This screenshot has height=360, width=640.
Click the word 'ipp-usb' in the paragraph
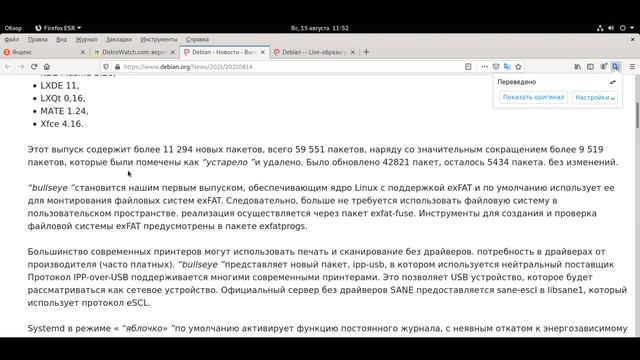tap(369, 264)
